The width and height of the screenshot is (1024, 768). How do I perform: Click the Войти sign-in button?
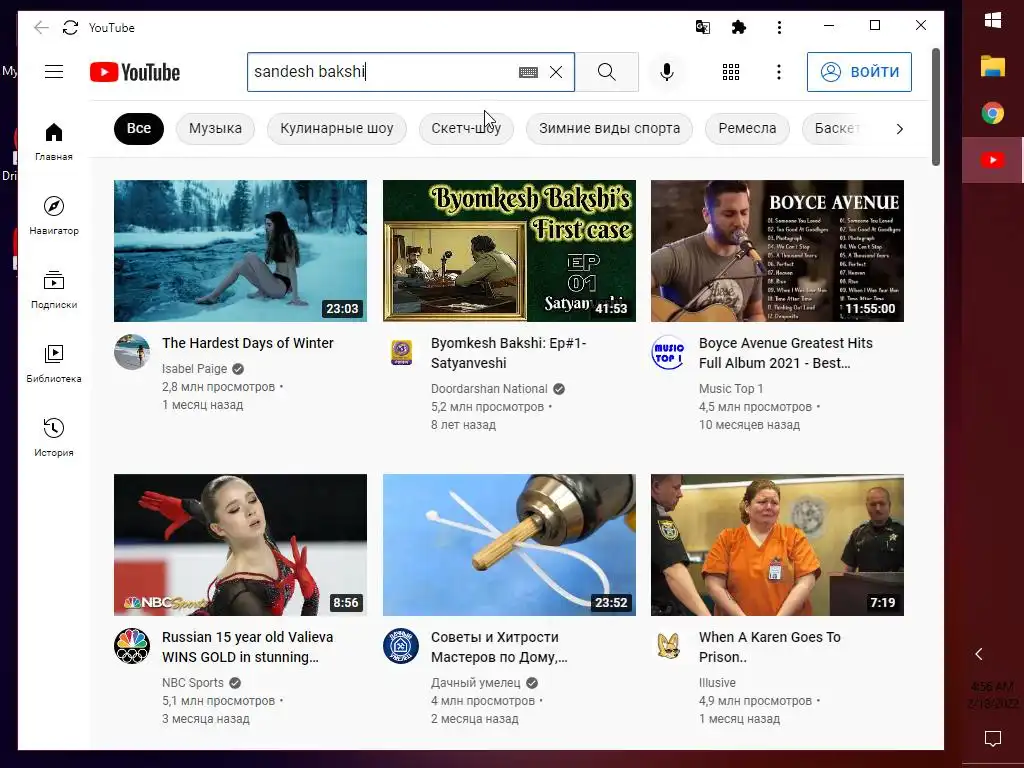point(859,72)
